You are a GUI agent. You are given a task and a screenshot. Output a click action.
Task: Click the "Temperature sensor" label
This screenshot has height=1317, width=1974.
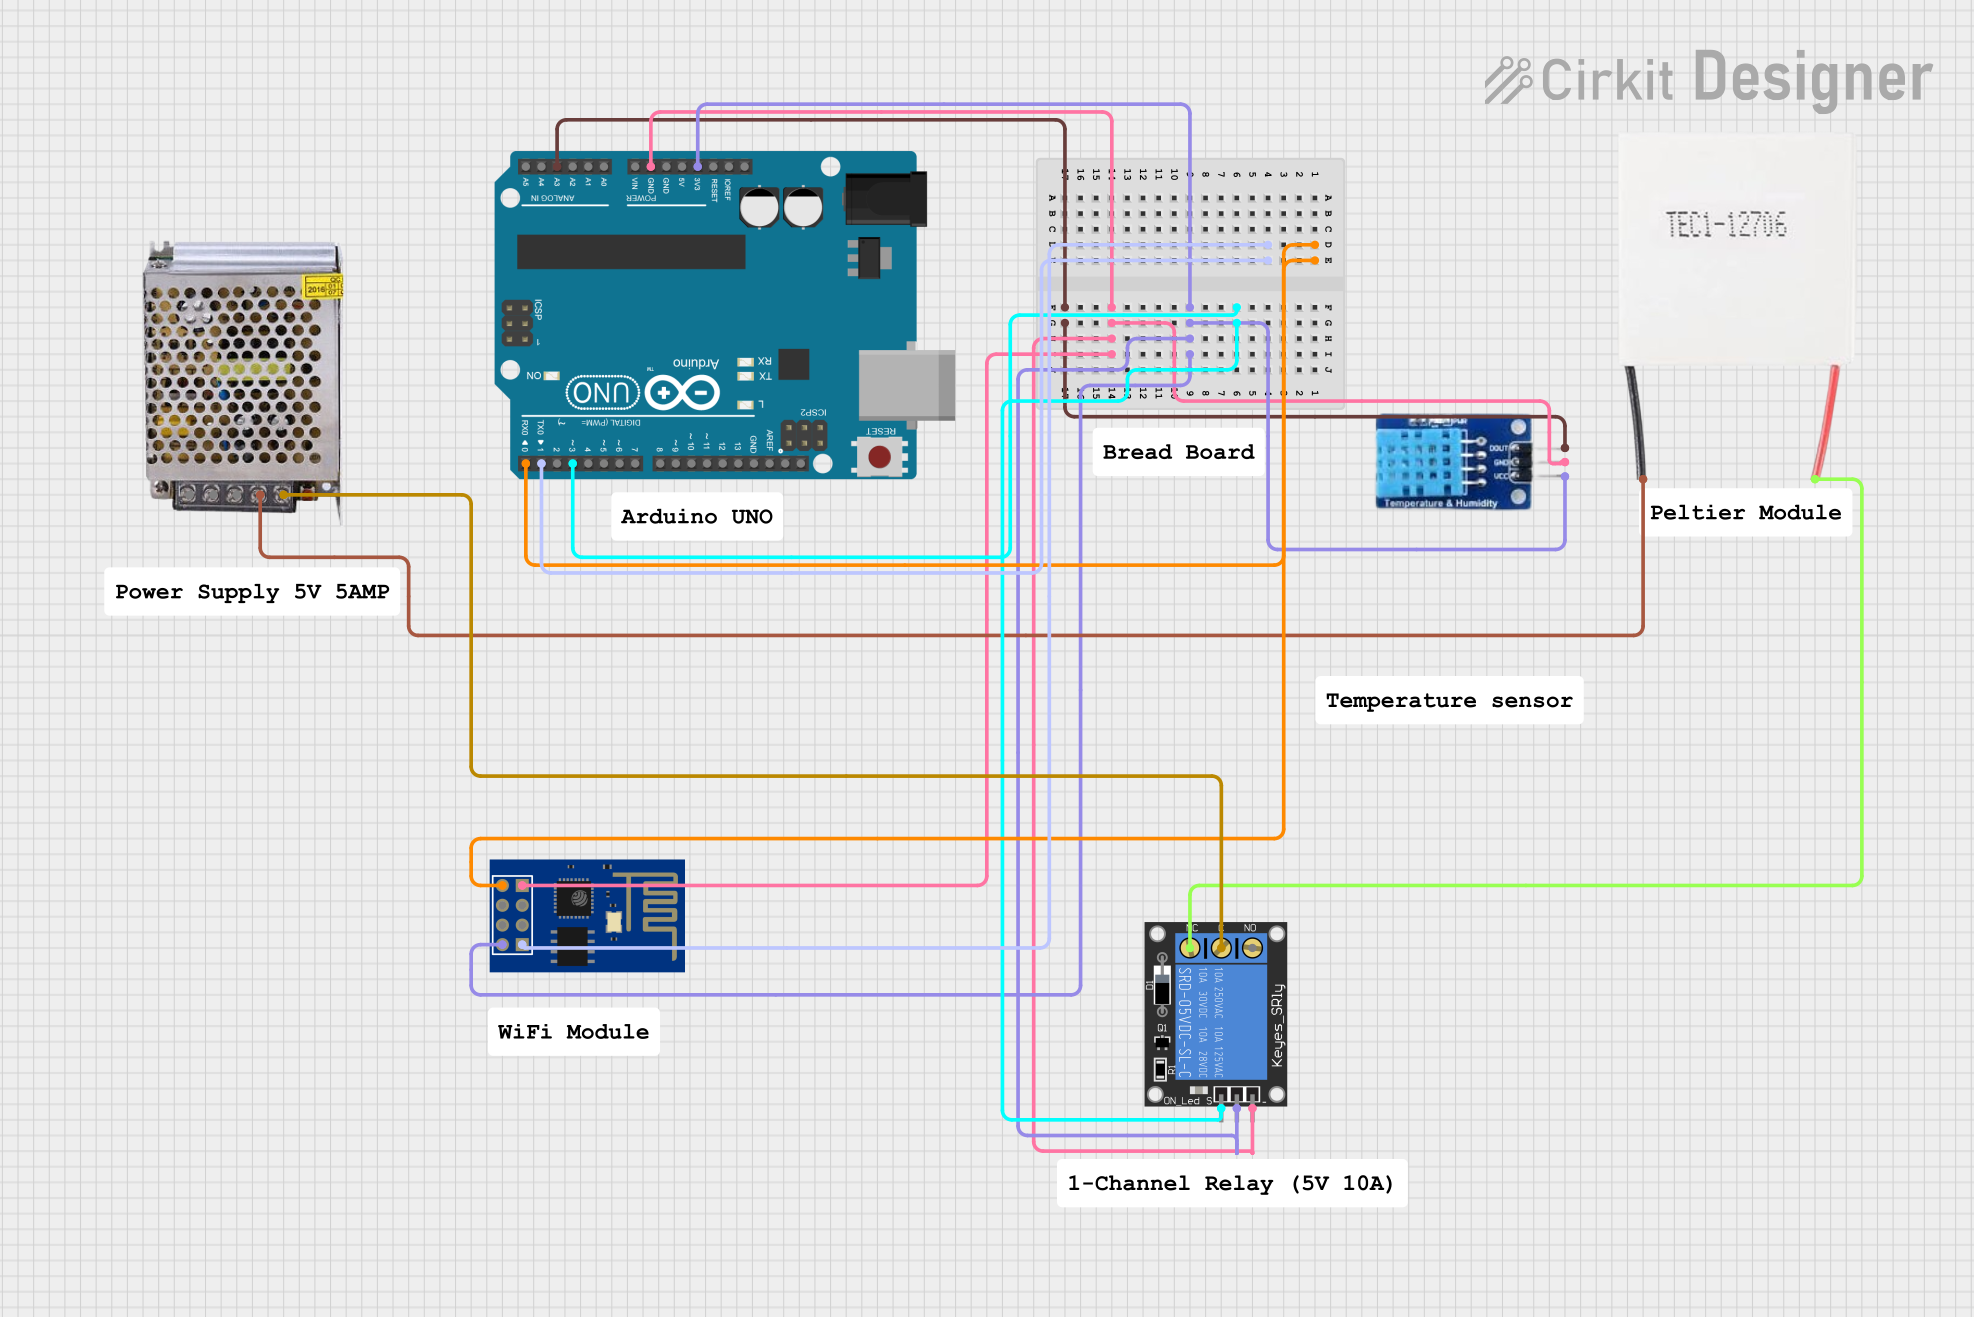1449,701
